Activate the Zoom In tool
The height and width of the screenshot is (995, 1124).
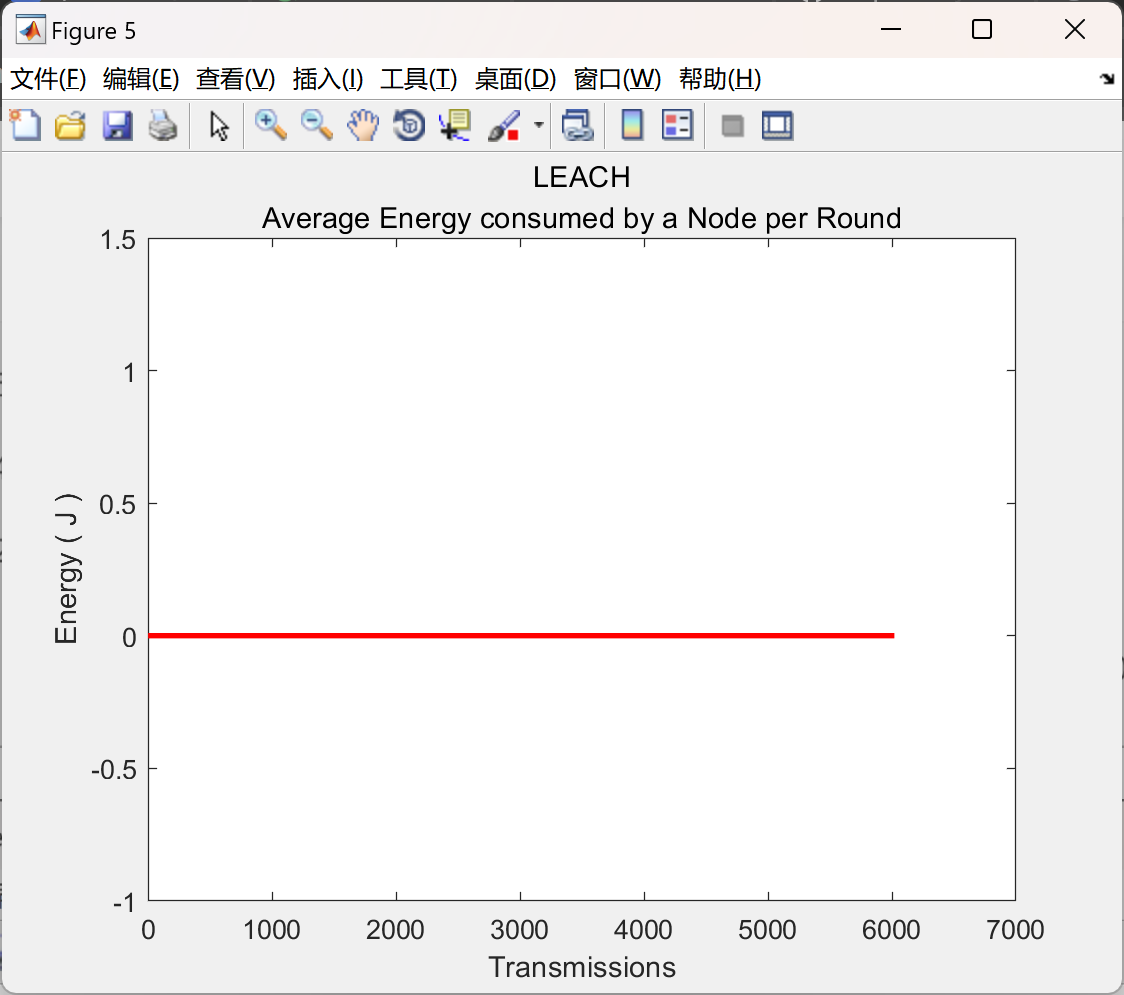(271, 125)
